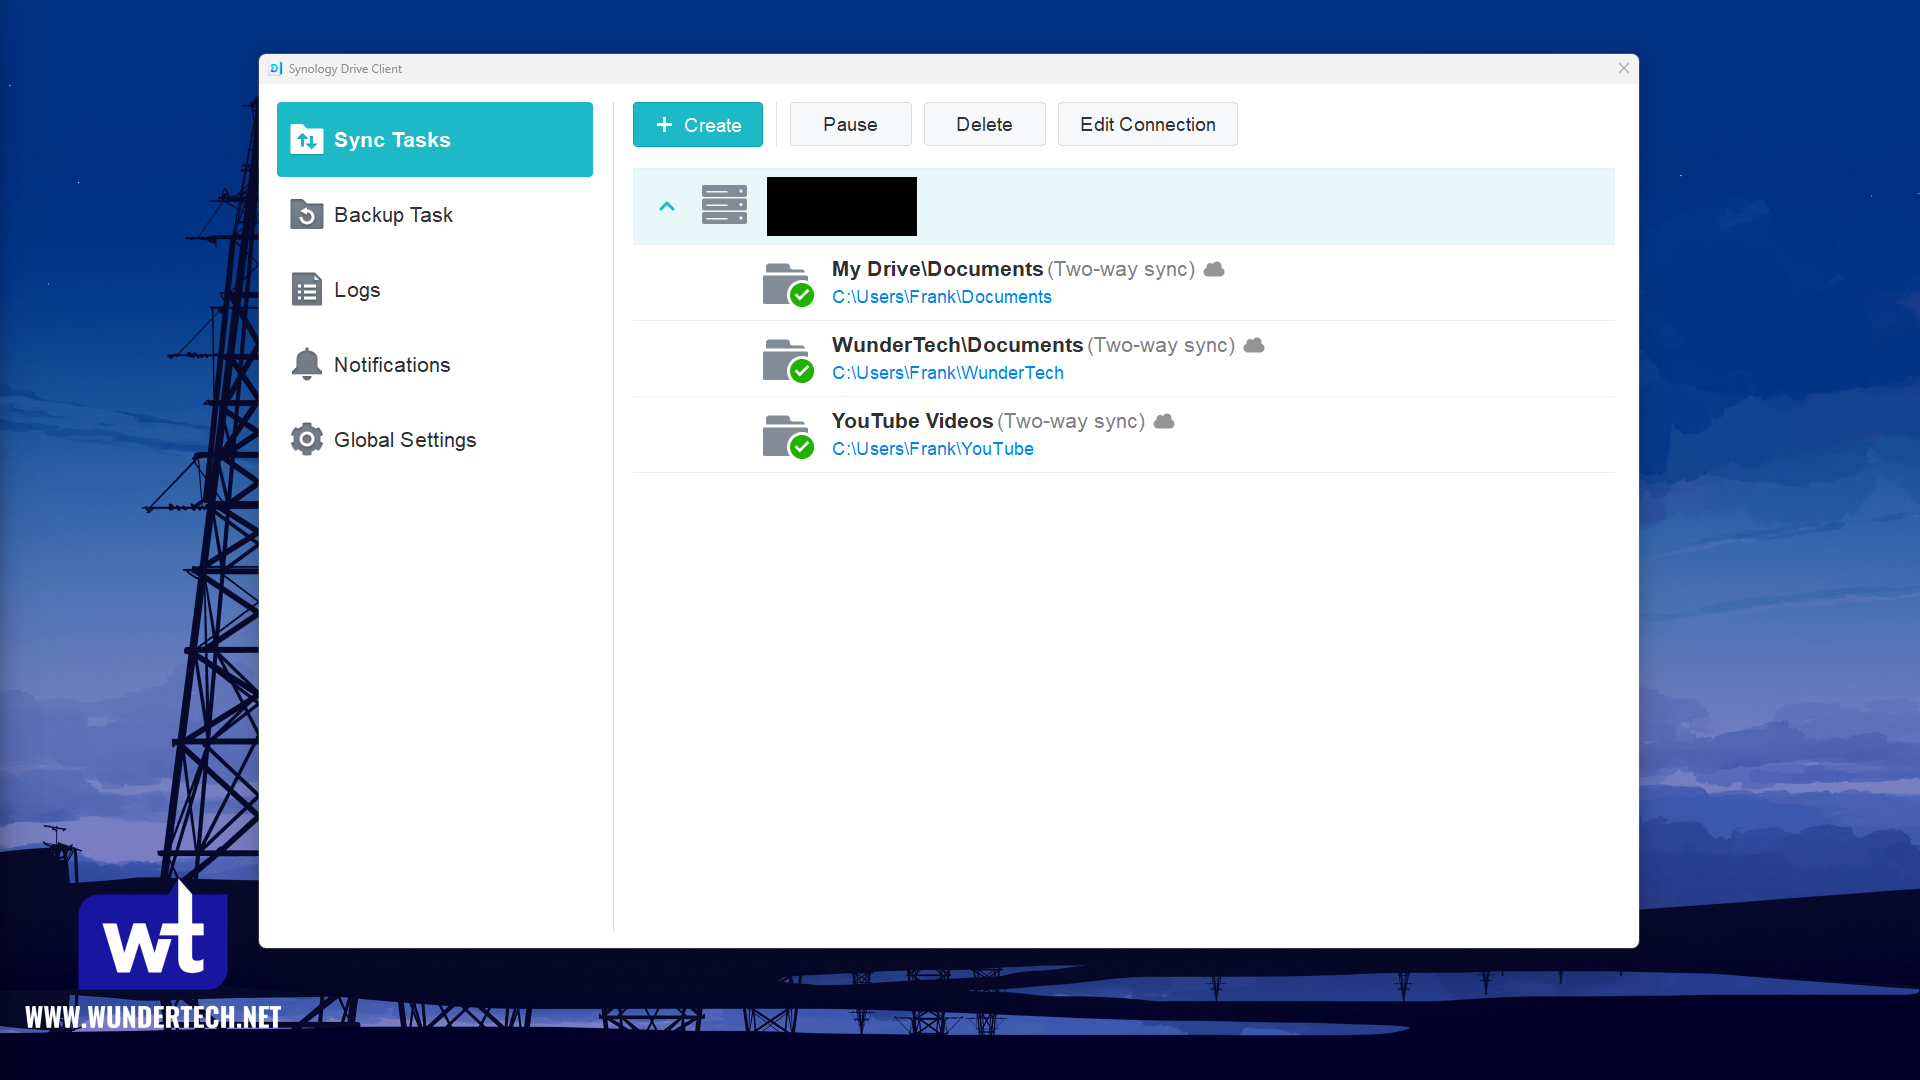
Task: Create a new sync task
Action: [697, 125]
